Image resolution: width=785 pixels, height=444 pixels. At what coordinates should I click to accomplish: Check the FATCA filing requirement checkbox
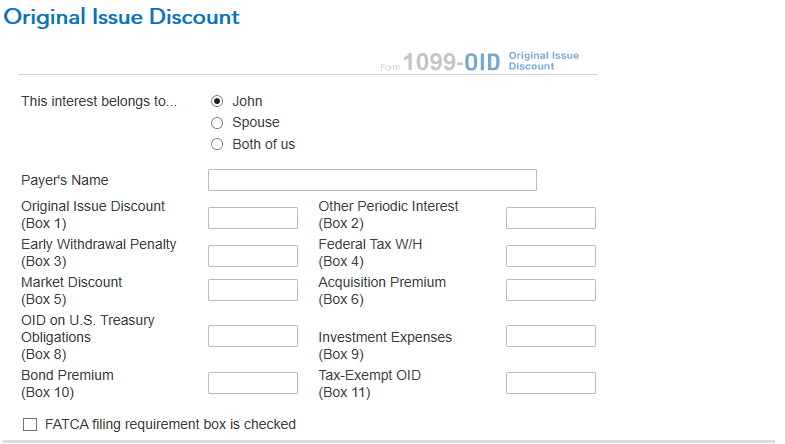tap(30, 425)
